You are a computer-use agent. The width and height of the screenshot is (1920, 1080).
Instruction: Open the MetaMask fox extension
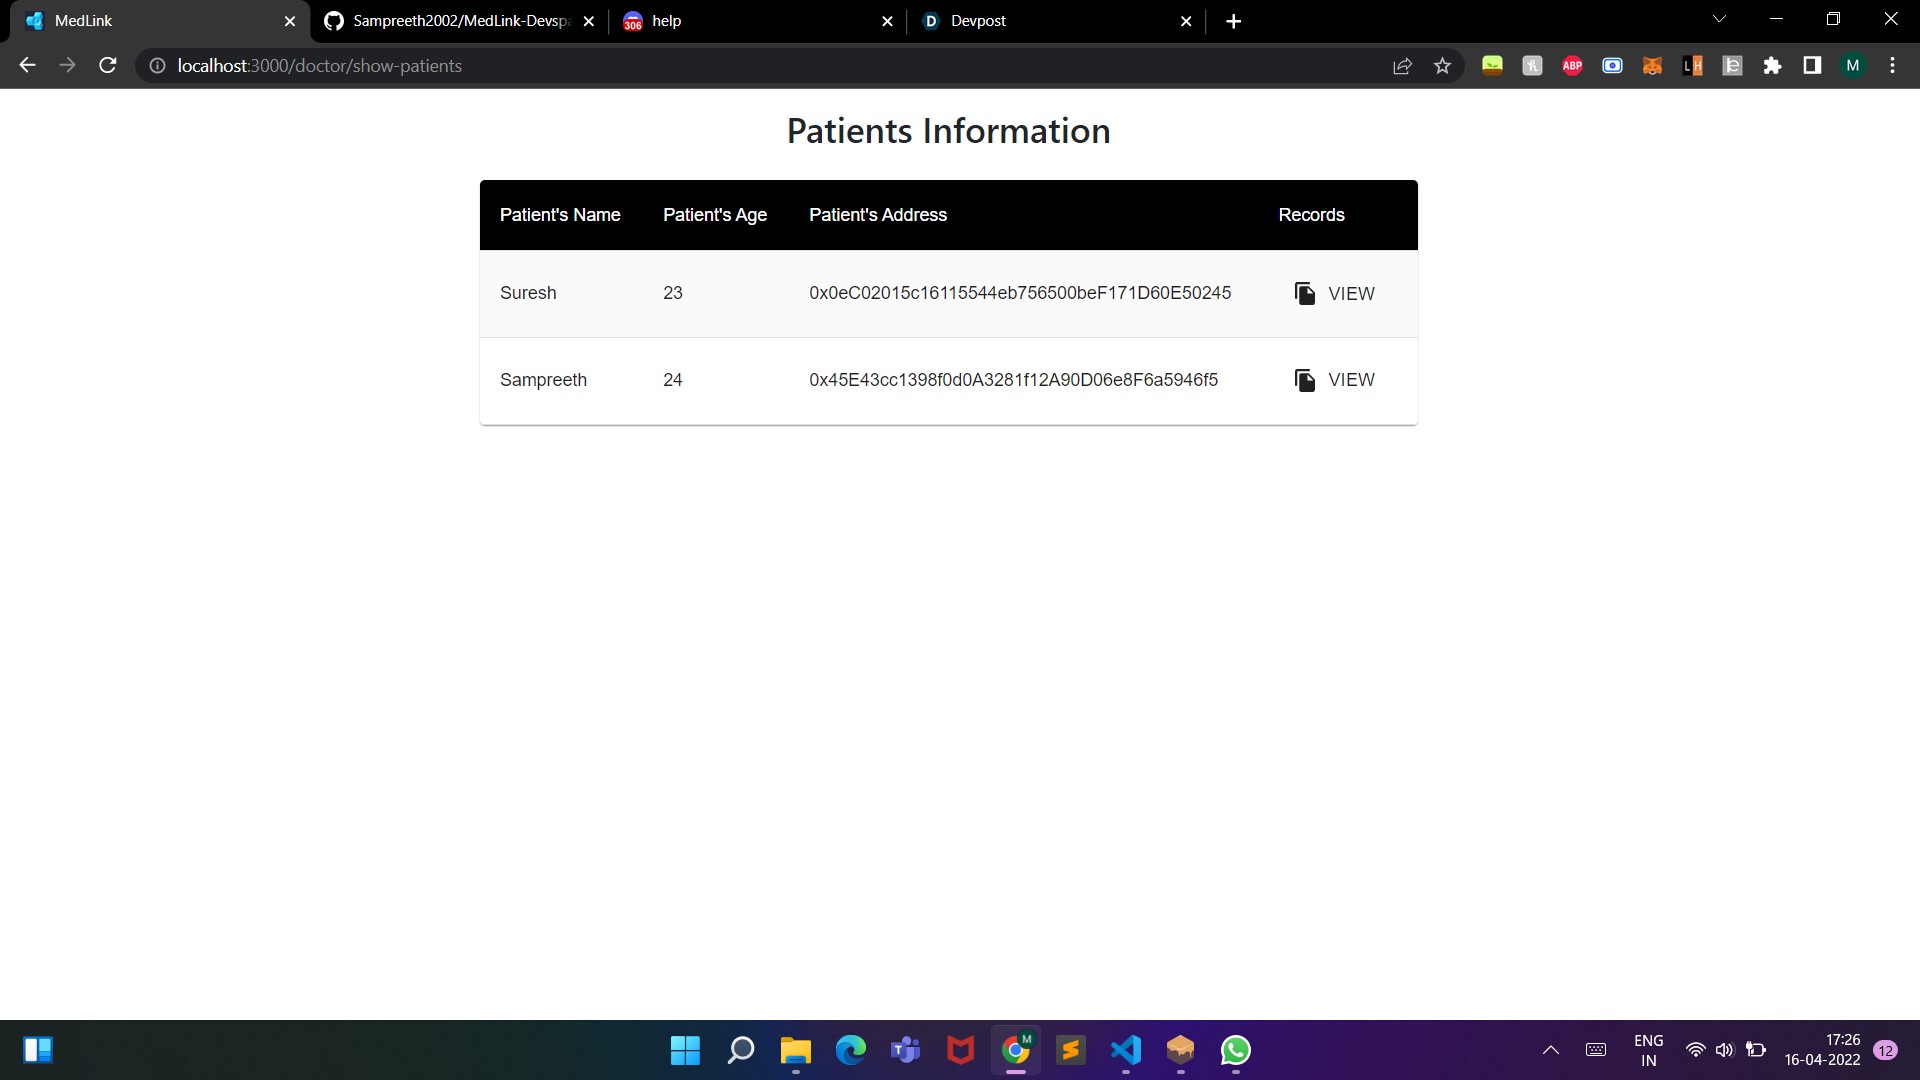click(1652, 66)
